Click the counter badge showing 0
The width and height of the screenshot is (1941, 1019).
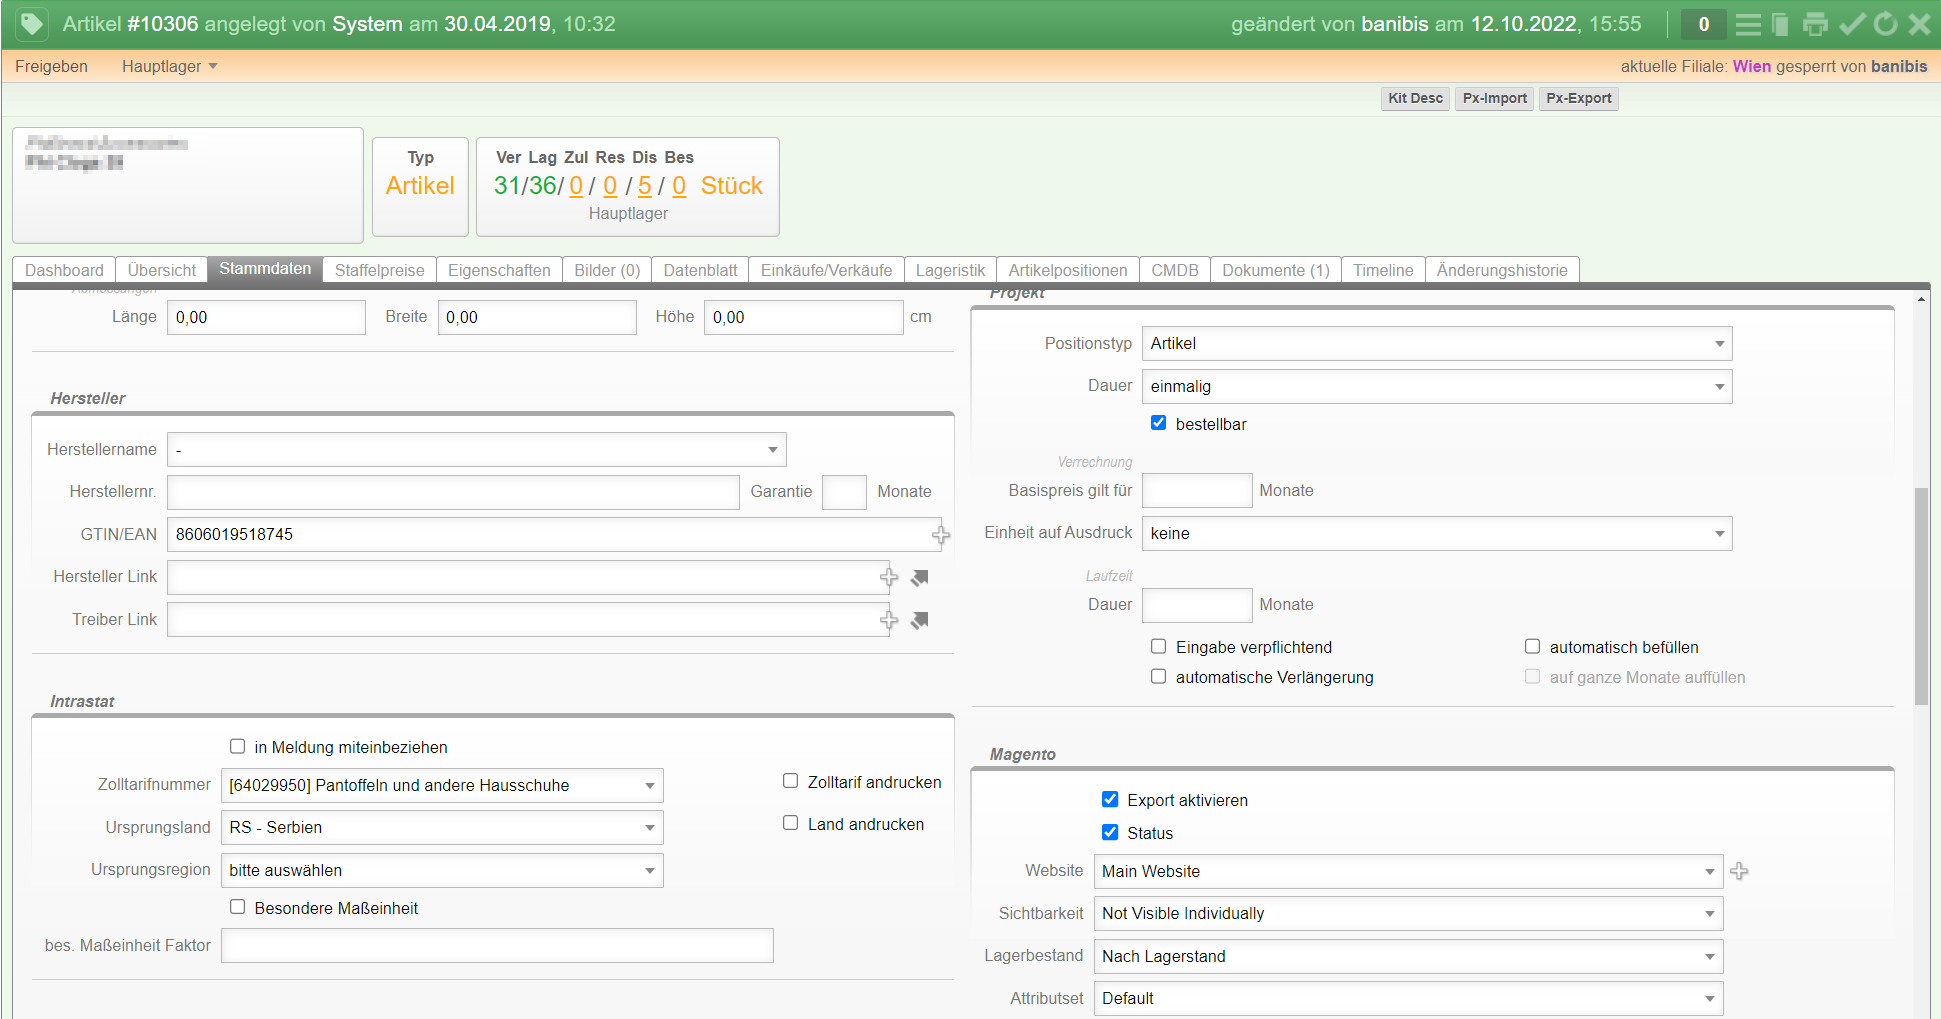click(x=1704, y=24)
